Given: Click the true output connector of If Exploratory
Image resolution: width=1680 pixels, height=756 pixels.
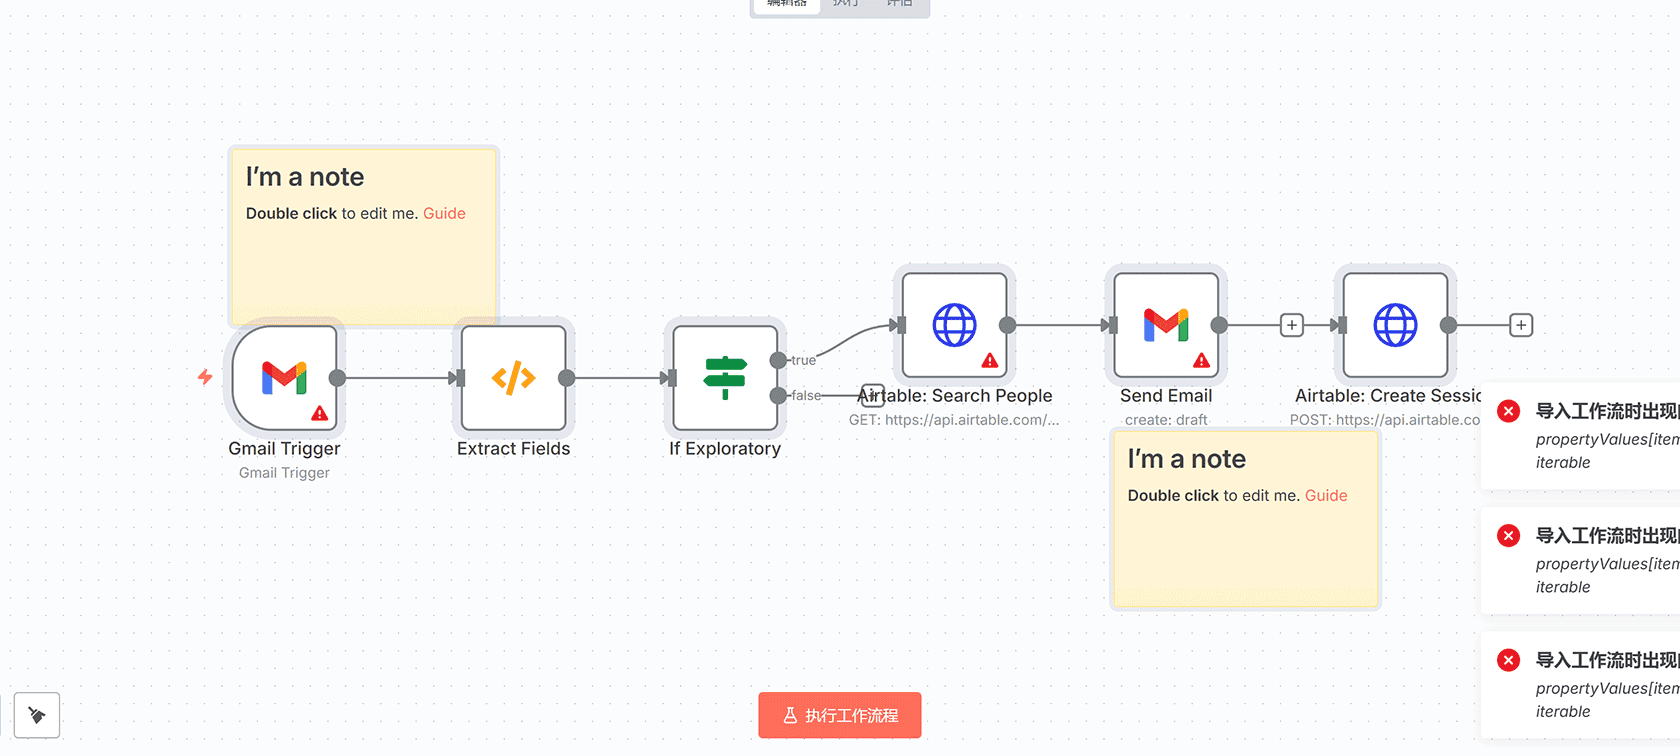Looking at the screenshot, I should [778, 360].
